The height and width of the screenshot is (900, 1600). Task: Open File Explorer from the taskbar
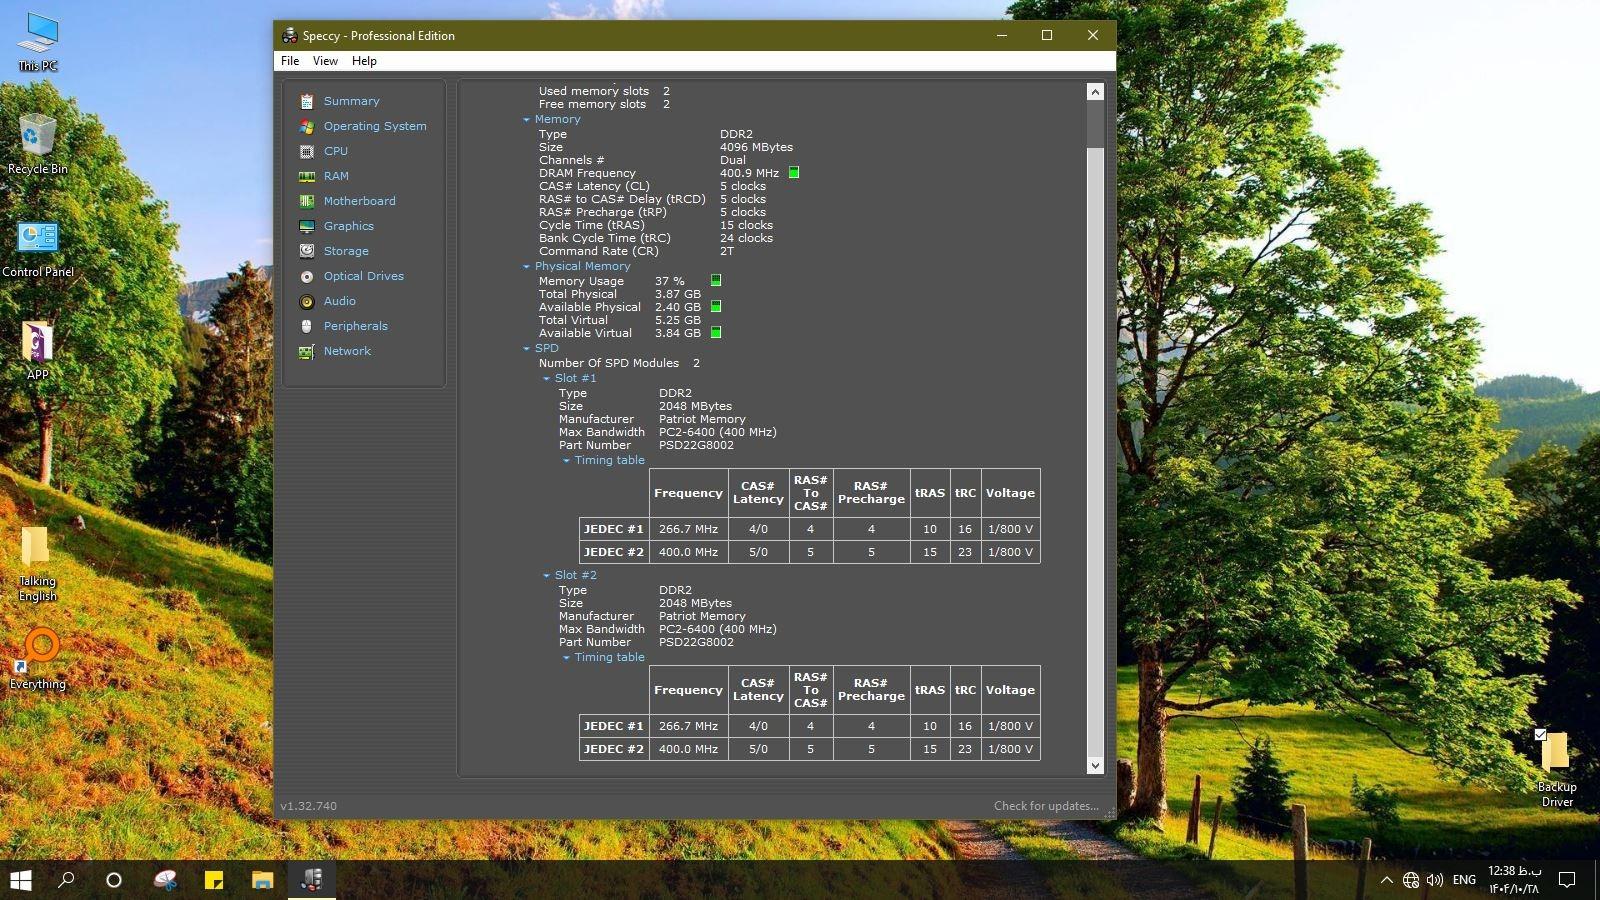click(x=262, y=880)
